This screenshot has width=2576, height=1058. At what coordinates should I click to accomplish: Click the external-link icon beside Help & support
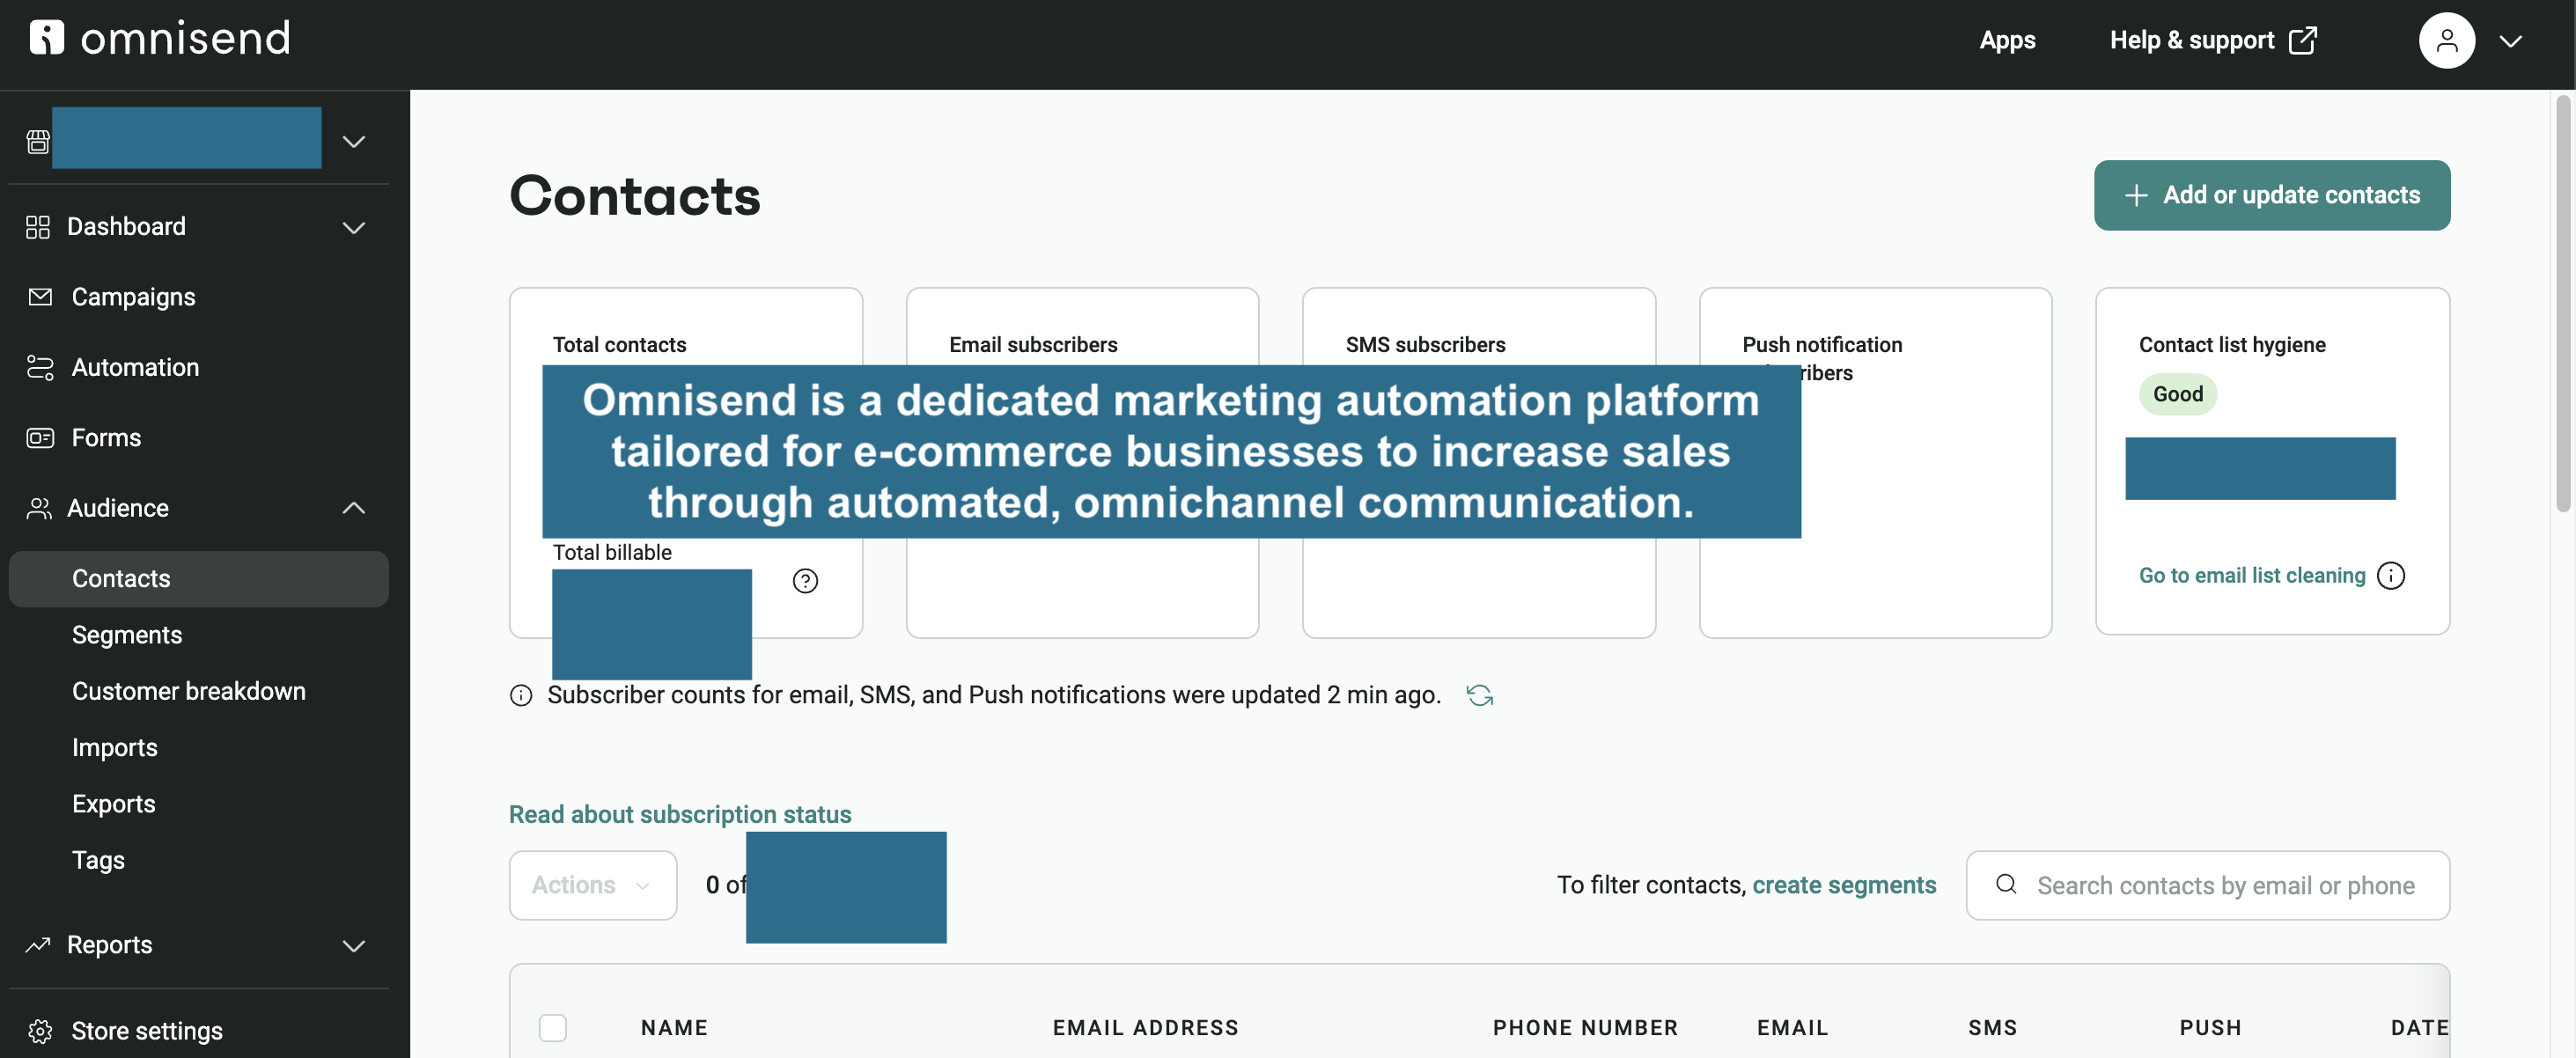pyautogui.click(x=2303, y=40)
